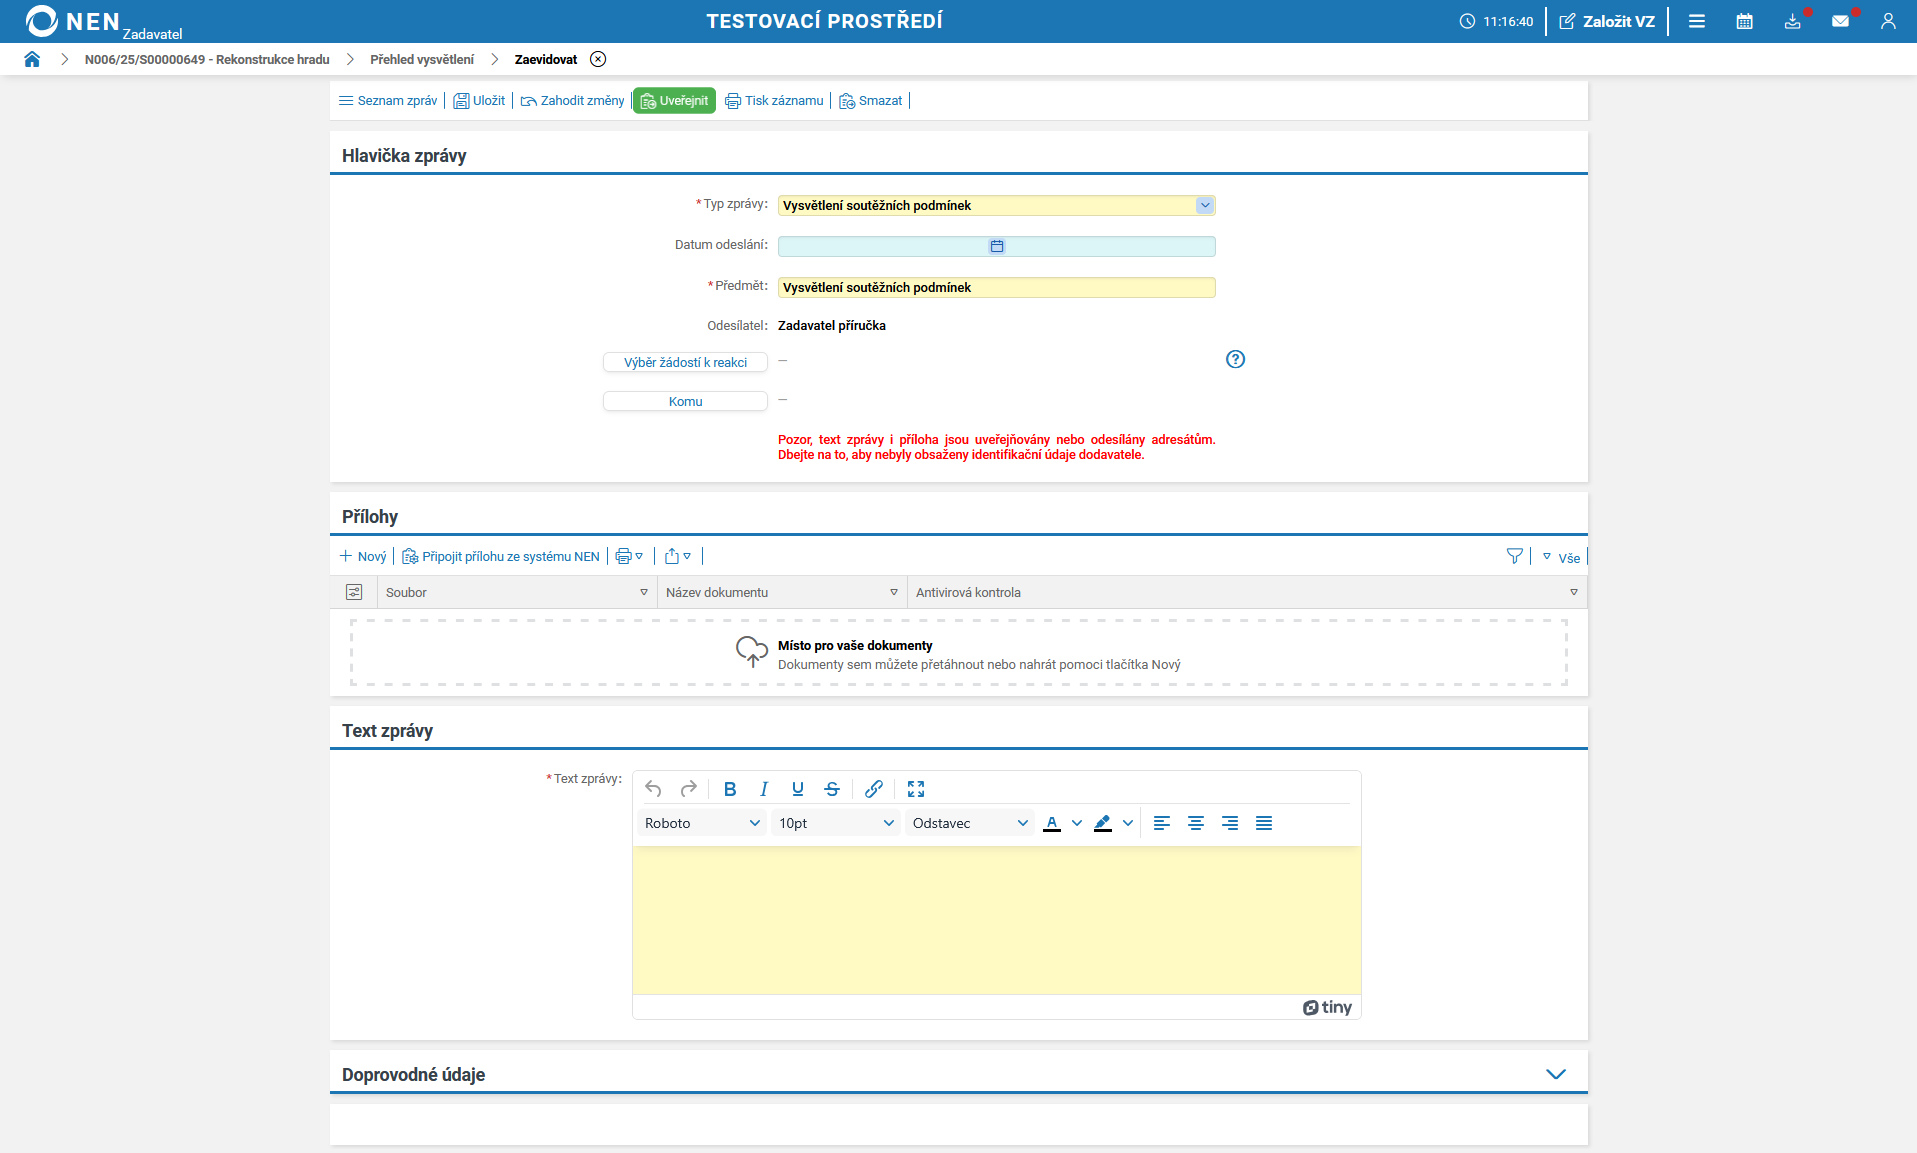Open the text color picker swatch
The width and height of the screenshot is (1917, 1153).
click(x=1052, y=823)
